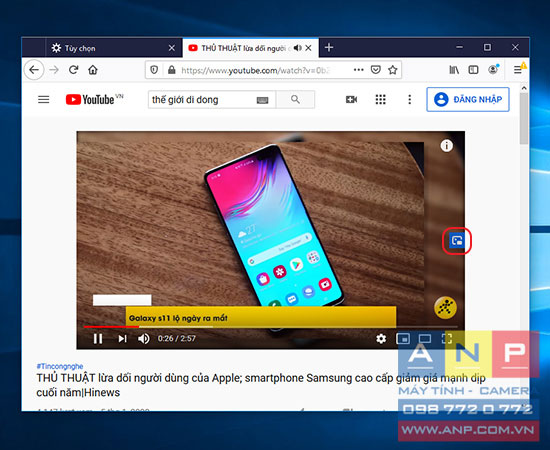
Task: Switch video to full screen
Action: point(447,339)
